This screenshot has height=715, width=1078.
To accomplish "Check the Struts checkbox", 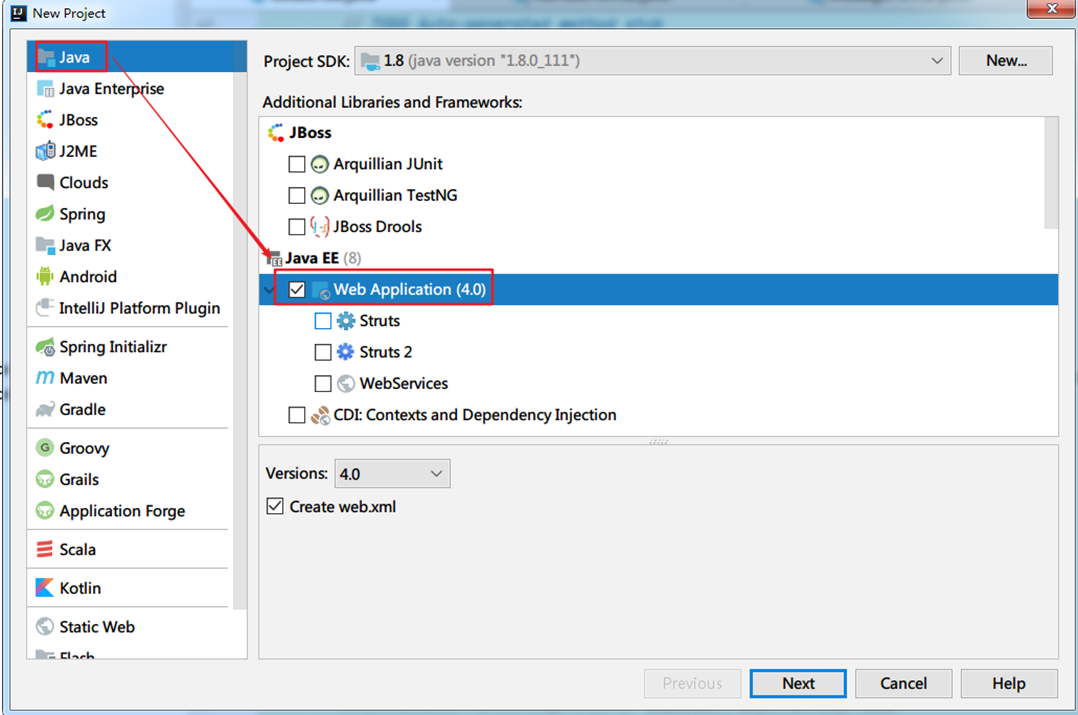I will tap(322, 321).
